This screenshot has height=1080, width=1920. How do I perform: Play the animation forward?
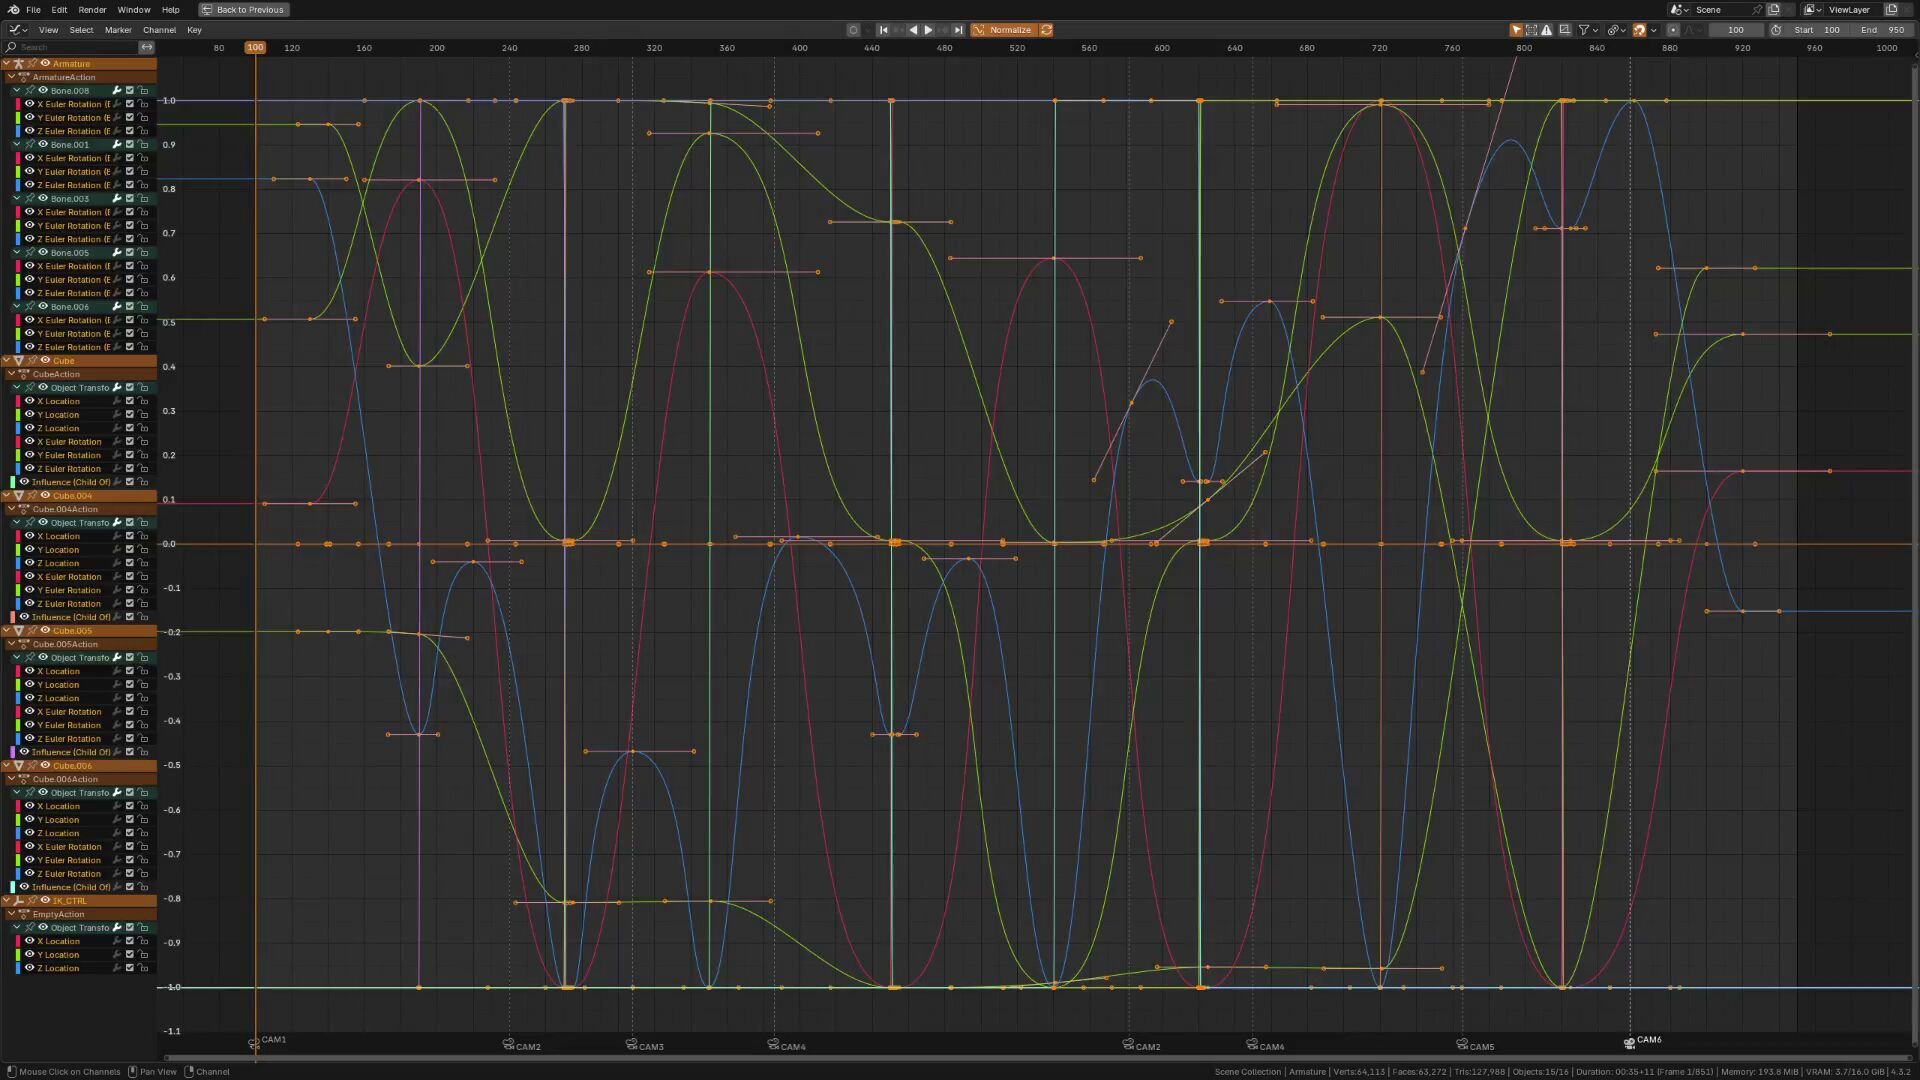pos(928,30)
